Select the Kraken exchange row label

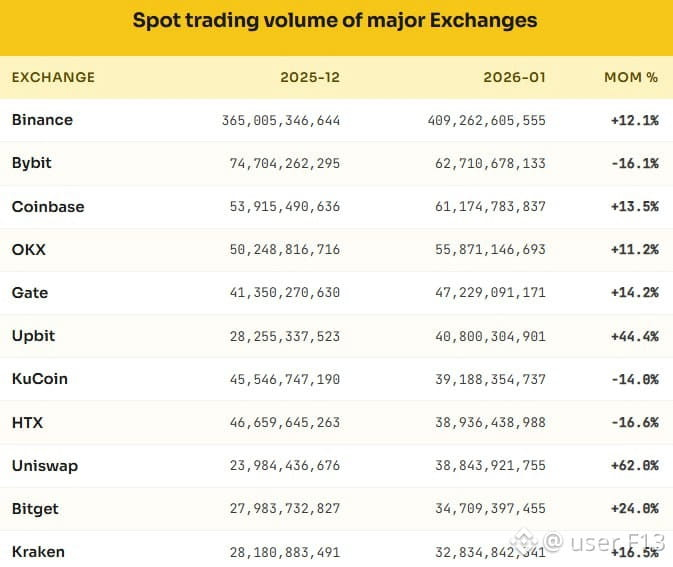[x=38, y=552]
